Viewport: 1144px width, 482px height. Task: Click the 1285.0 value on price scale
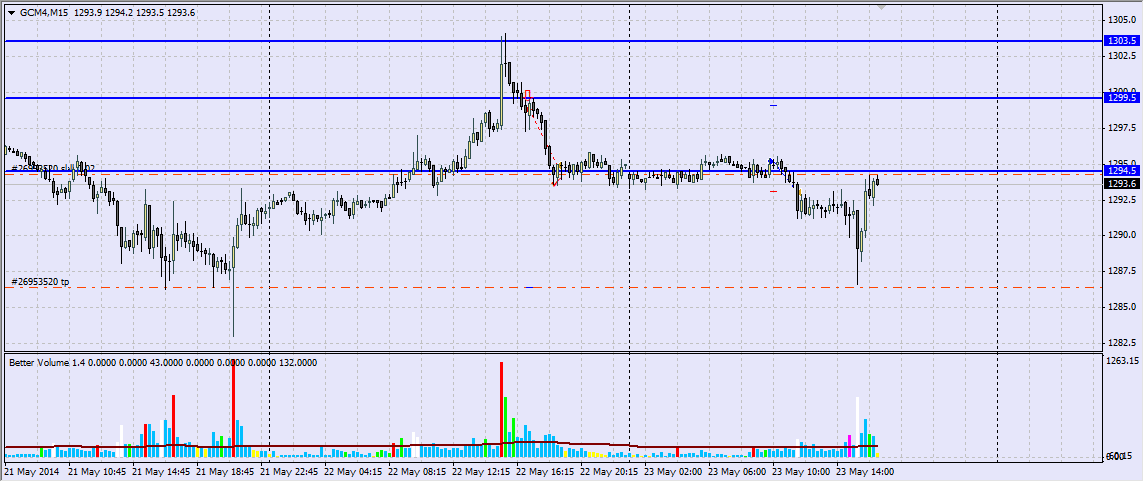point(1122,306)
